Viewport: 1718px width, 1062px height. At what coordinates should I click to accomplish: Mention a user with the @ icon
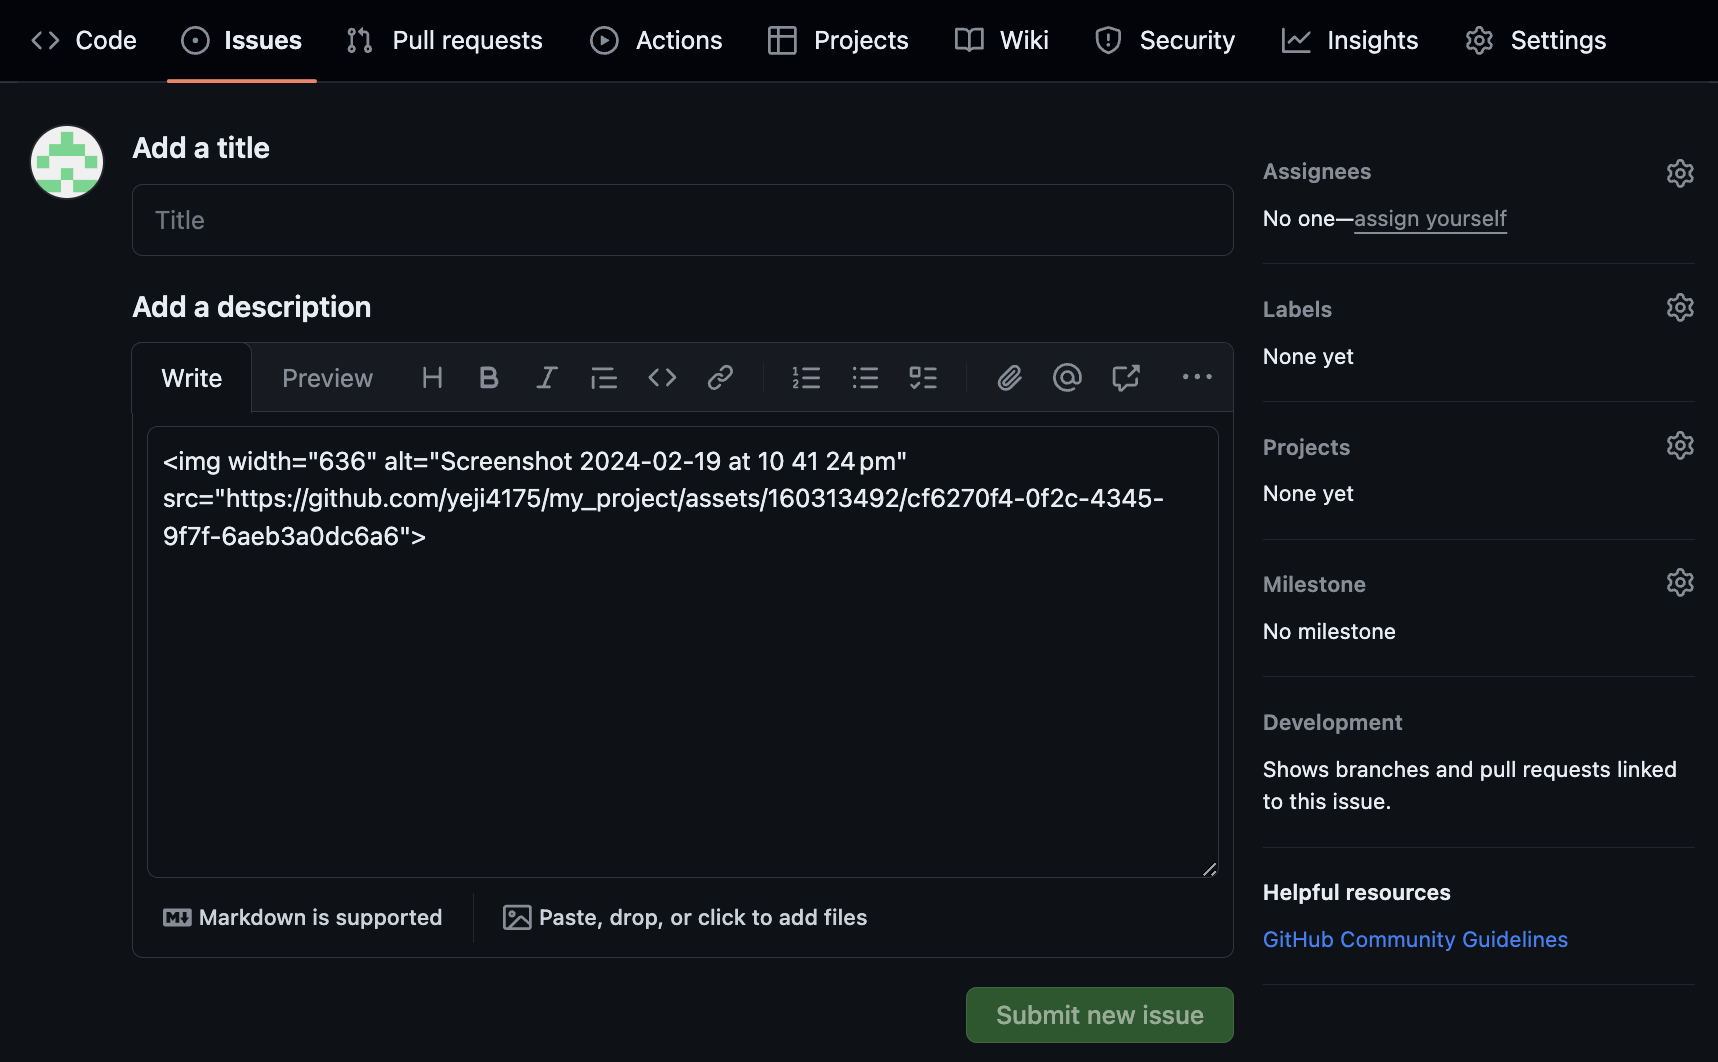pyautogui.click(x=1067, y=378)
